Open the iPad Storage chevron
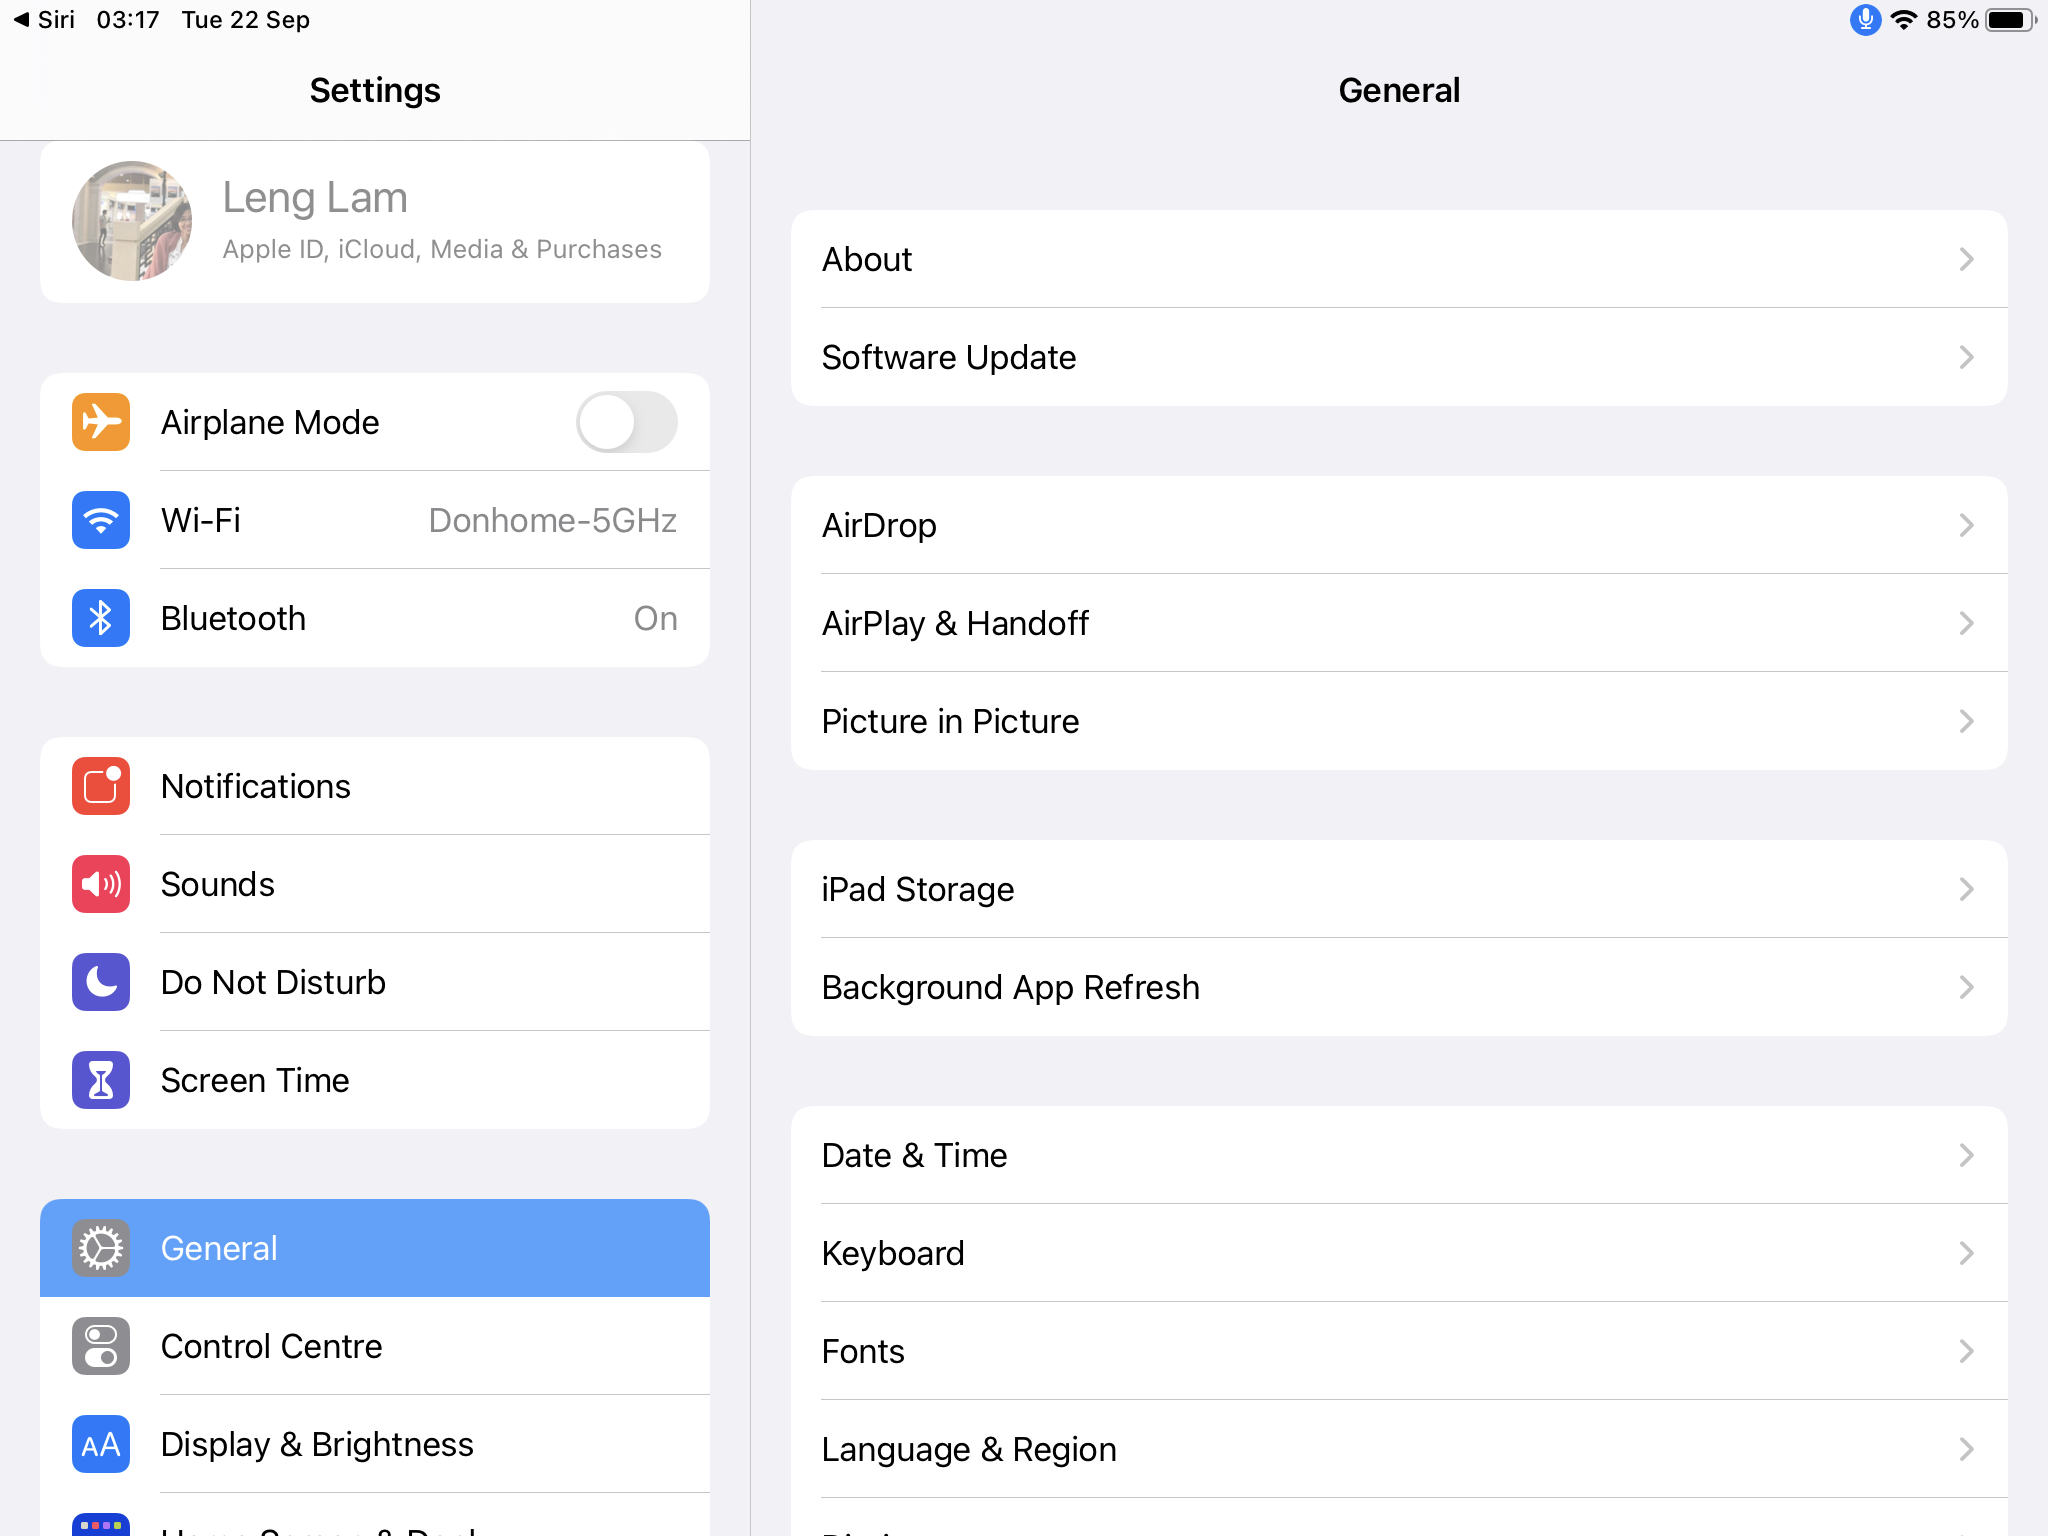The height and width of the screenshot is (1536, 2048). [1966, 889]
